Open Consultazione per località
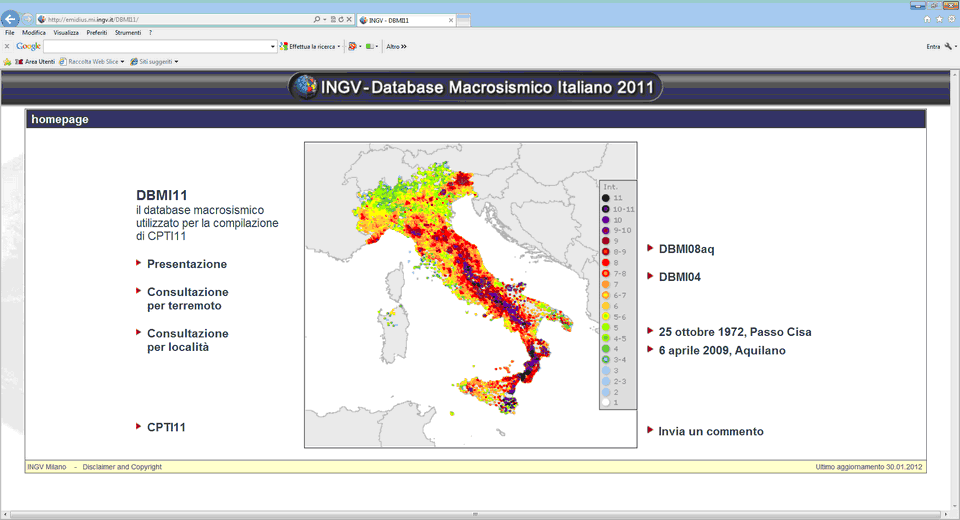 pos(187,340)
